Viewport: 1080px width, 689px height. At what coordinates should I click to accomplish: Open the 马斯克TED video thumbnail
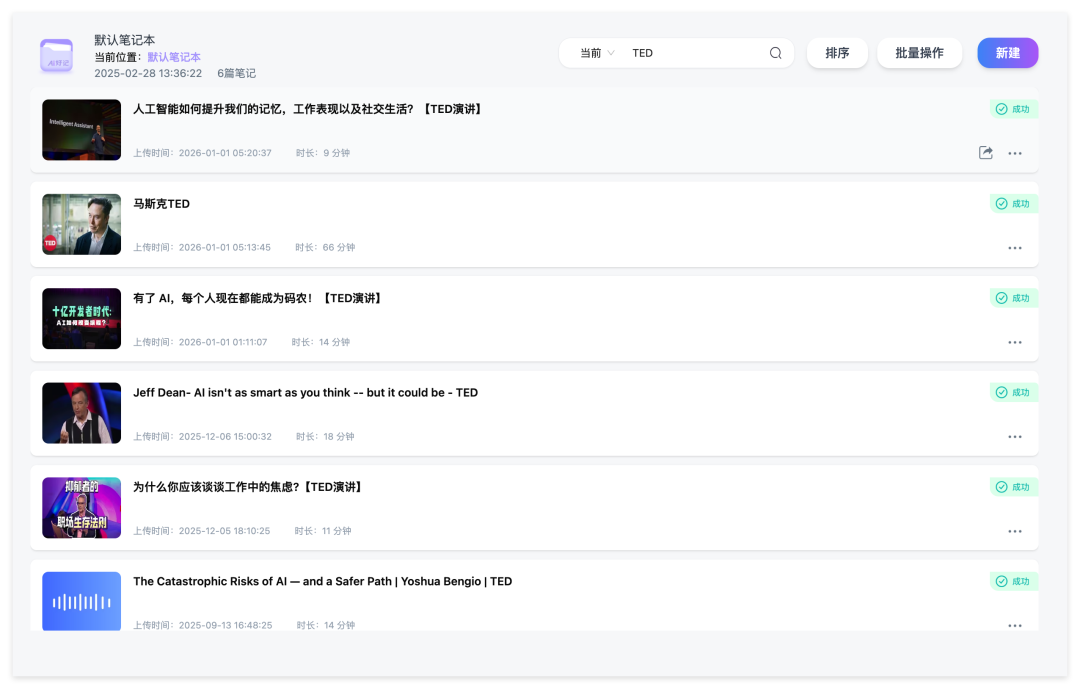(81, 224)
